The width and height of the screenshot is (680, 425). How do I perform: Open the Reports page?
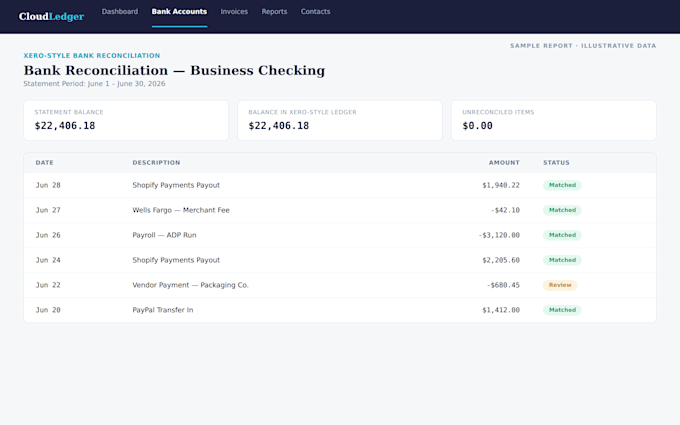(x=274, y=12)
